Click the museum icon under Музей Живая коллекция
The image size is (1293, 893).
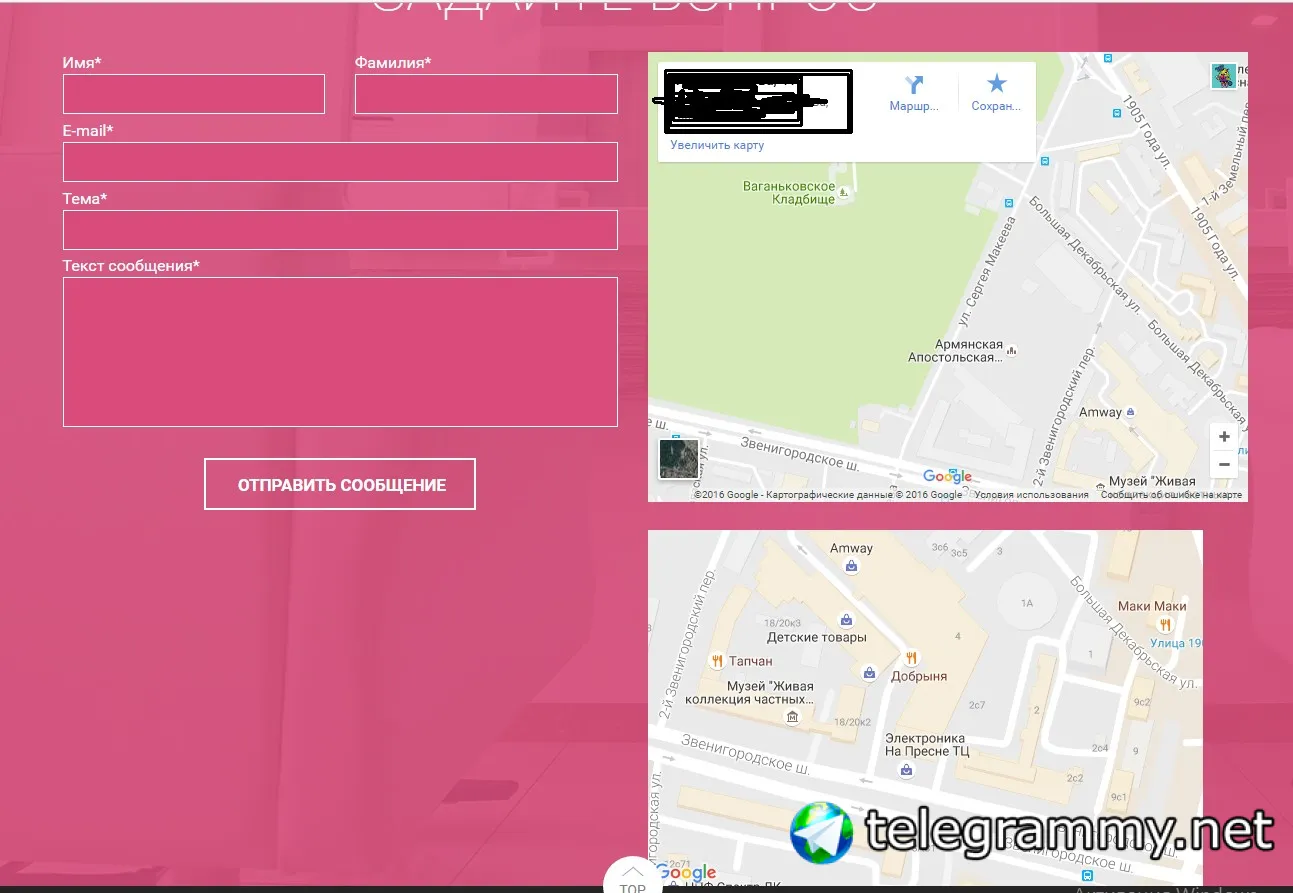793,717
